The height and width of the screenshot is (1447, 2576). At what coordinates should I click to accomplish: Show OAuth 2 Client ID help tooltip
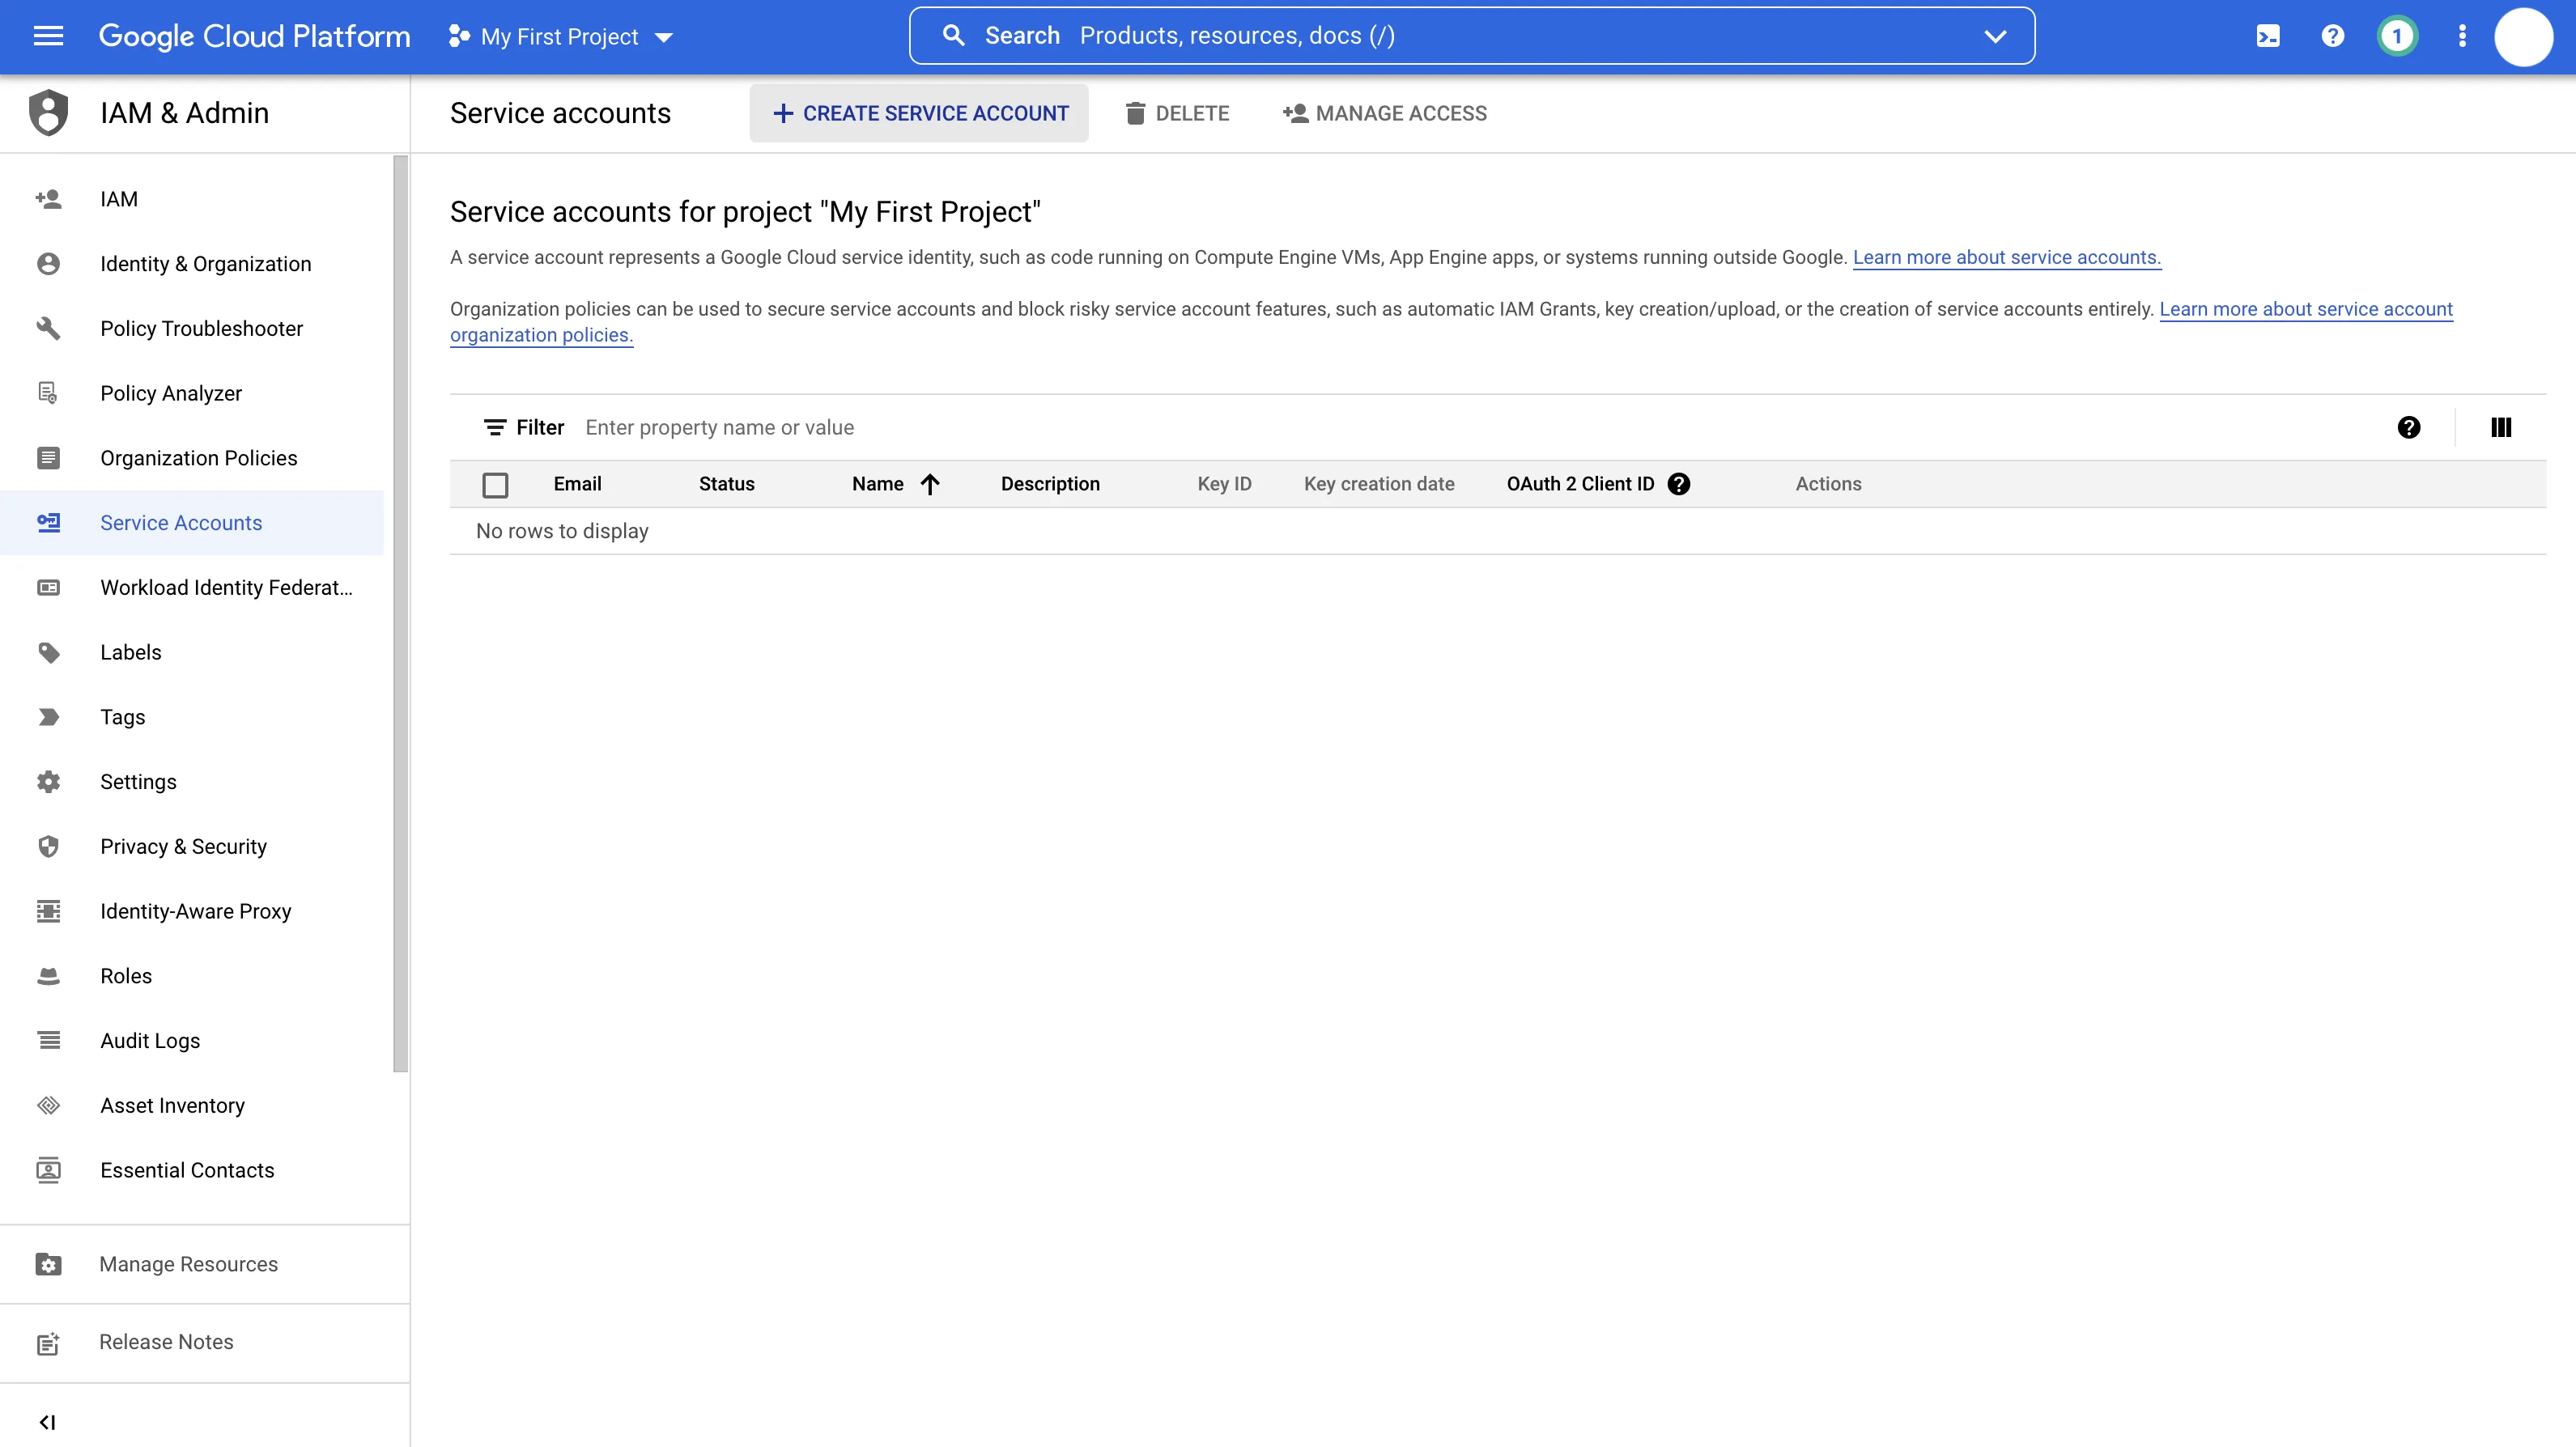[1679, 484]
